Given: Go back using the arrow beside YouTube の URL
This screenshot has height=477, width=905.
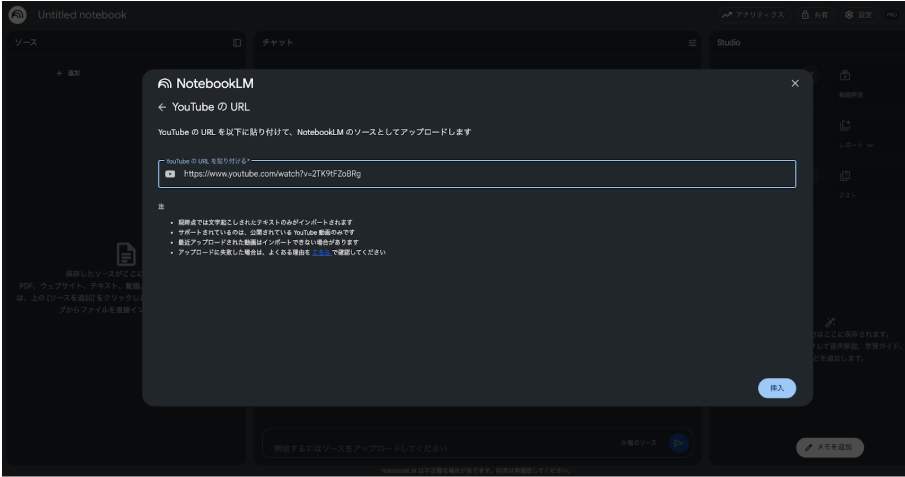Looking at the screenshot, I should (163, 107).
